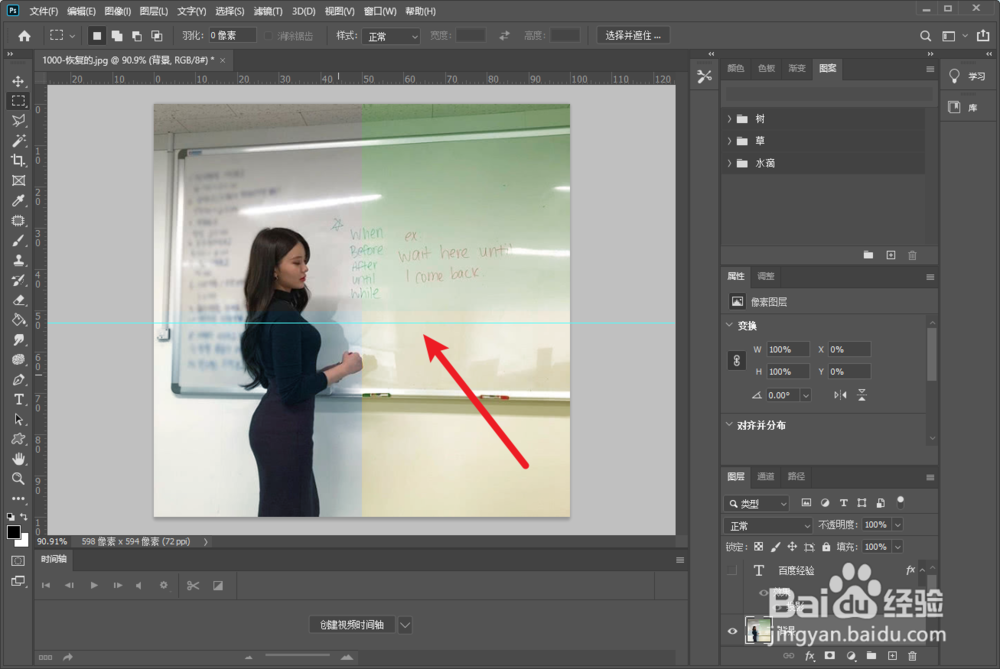Select the Zoom tool

[x=18, y=478]
